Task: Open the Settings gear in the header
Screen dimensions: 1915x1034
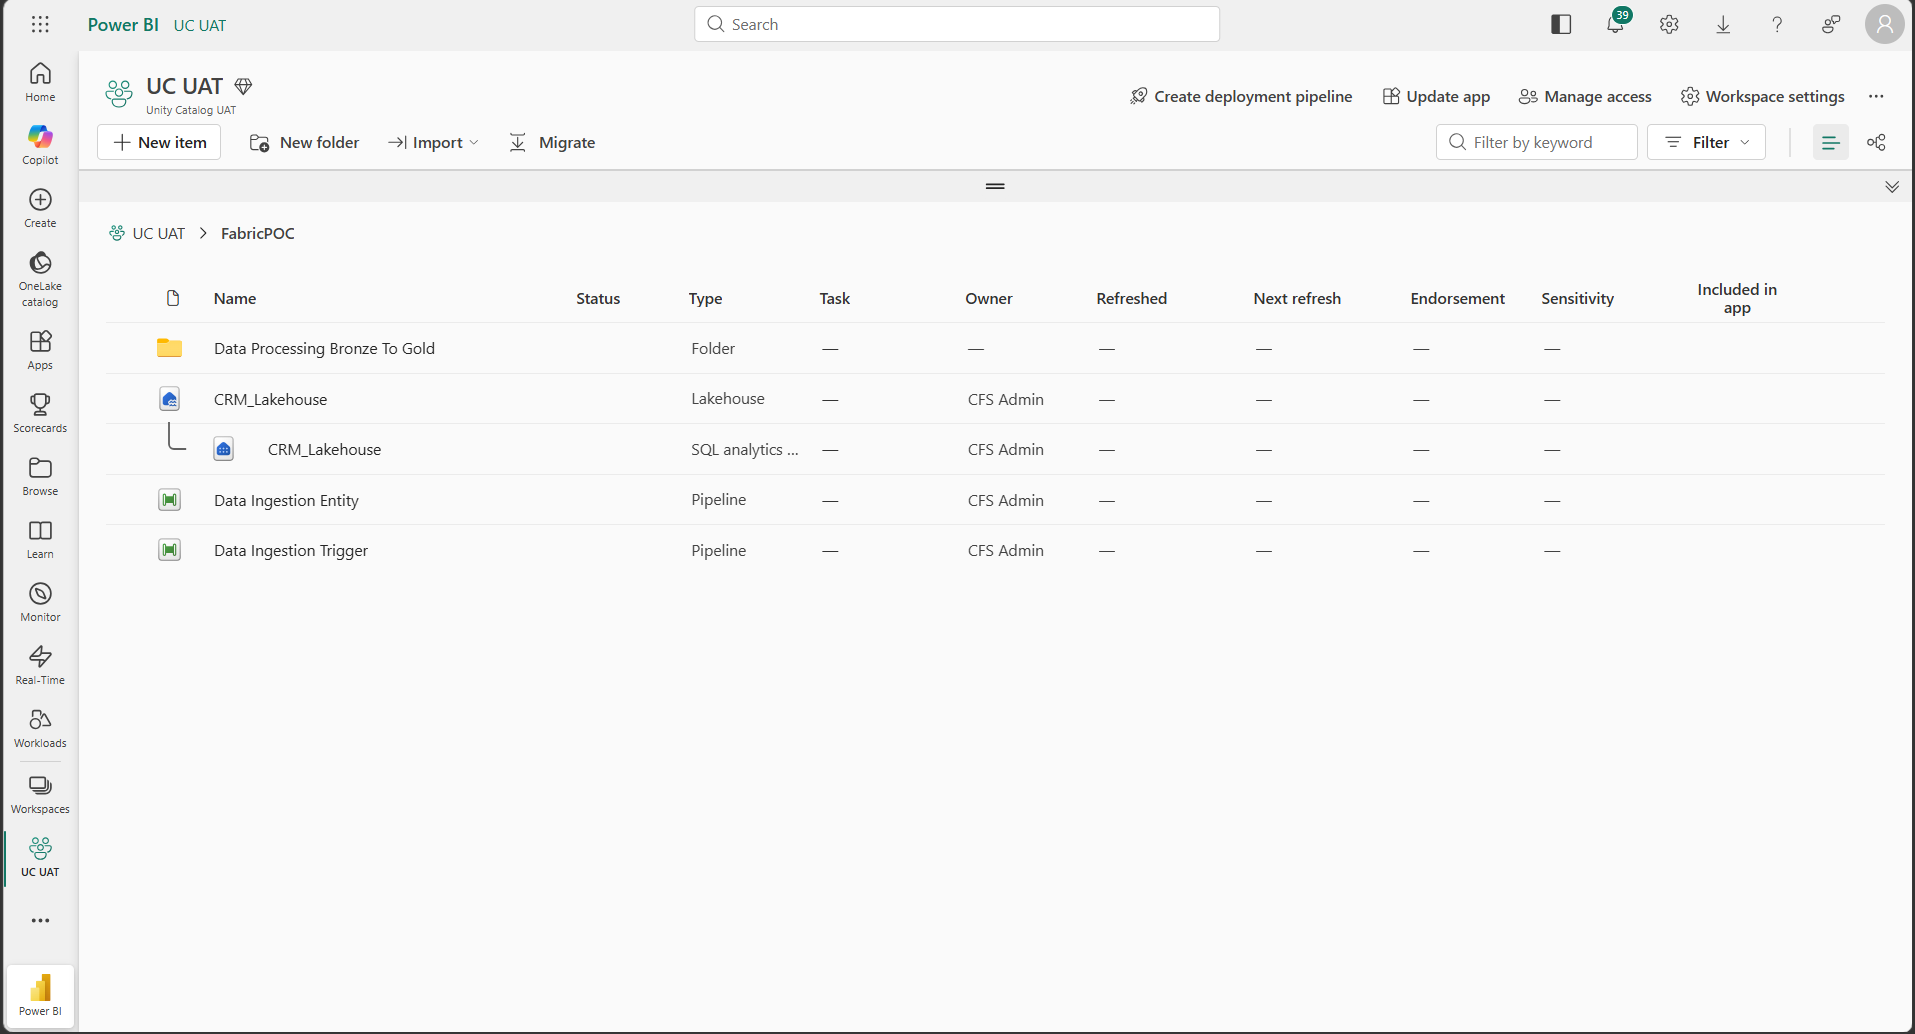Action: click(x=1669, y=24)
